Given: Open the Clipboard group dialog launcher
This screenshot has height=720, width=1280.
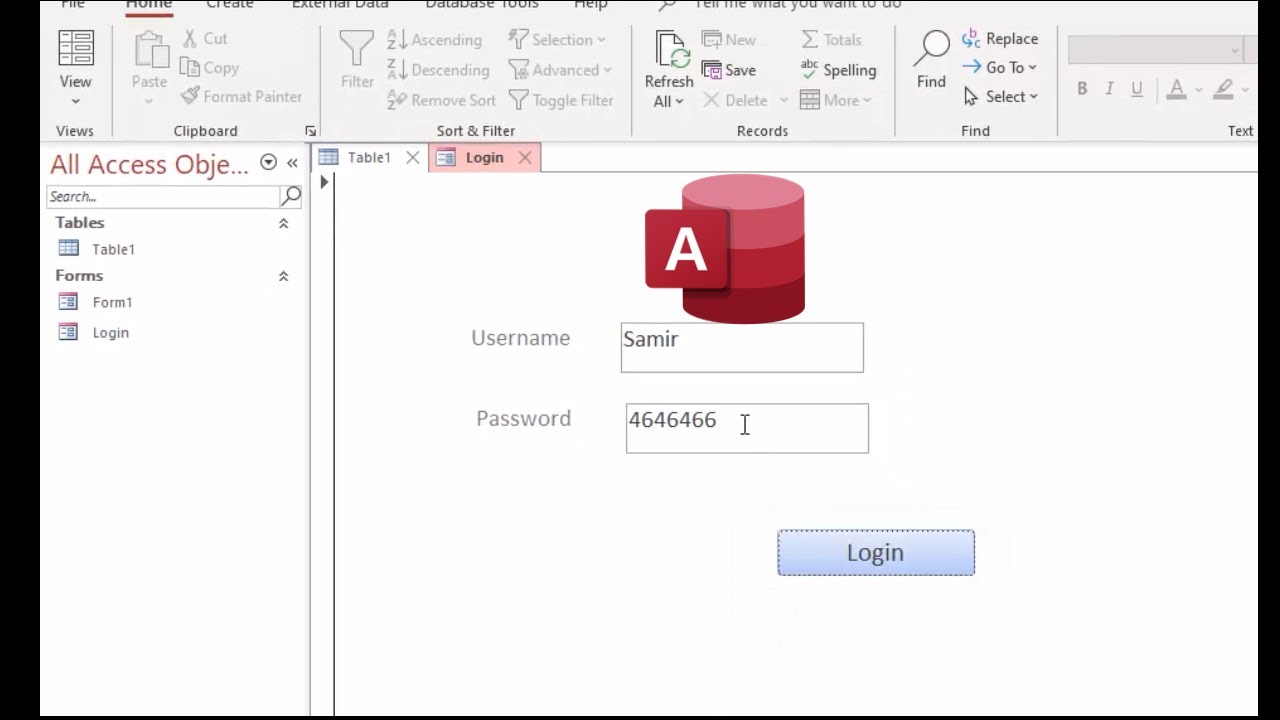Looking at the screenshot, I should click(310, 131).
